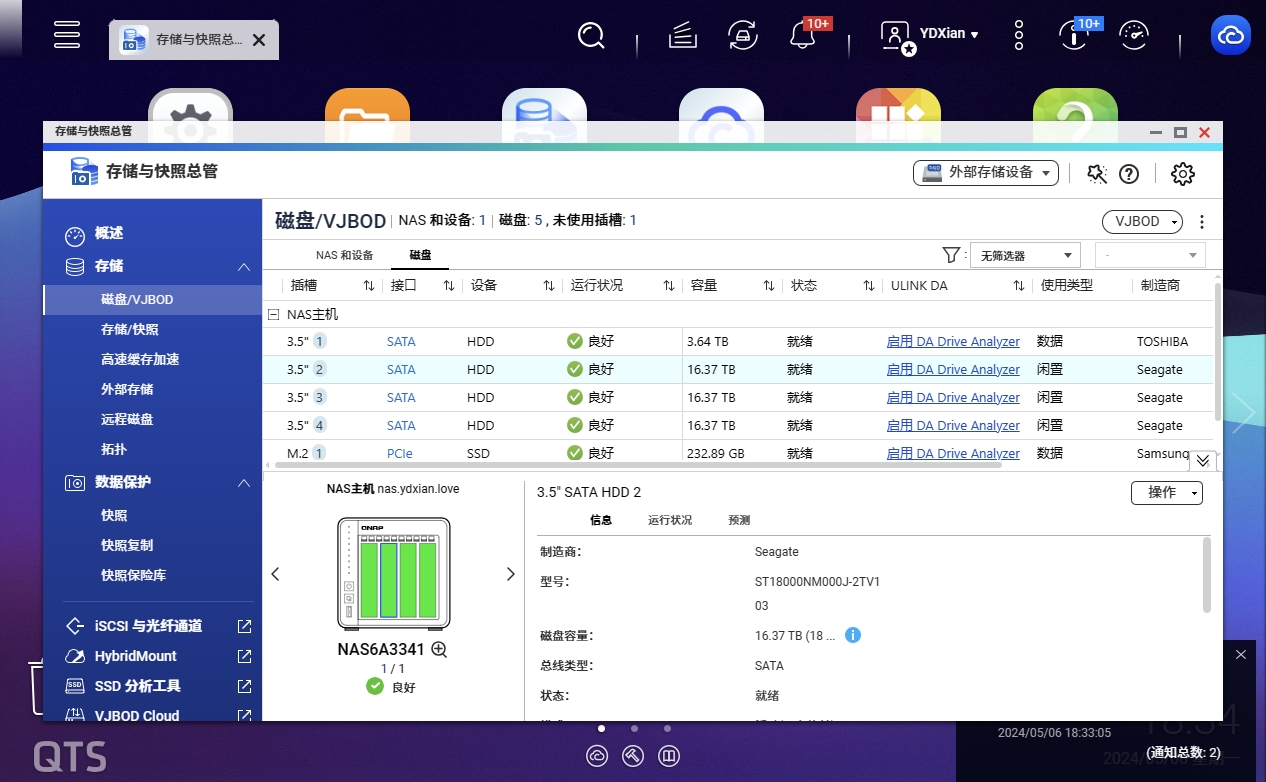Enable DA Drive Analyzer for TOSHIBA disk
Image resolution: width=1266 pixels, height=782 pixels.
pyautogui.click(x=953, y=342)
